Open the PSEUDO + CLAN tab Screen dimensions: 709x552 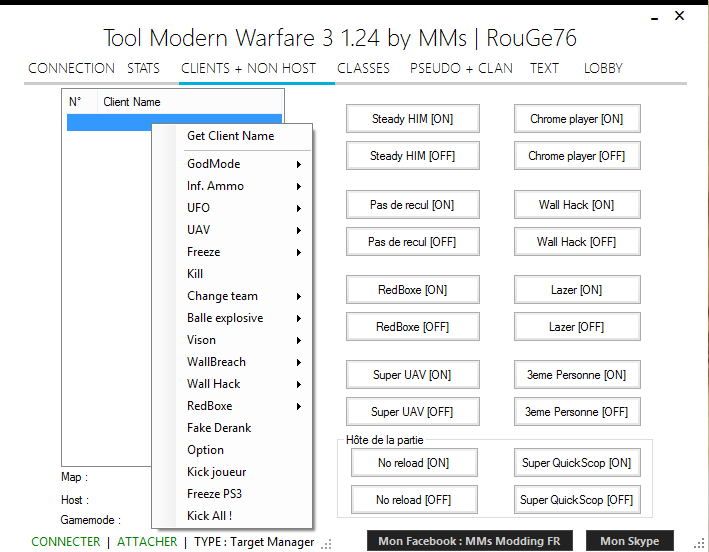tap(461, 68)
